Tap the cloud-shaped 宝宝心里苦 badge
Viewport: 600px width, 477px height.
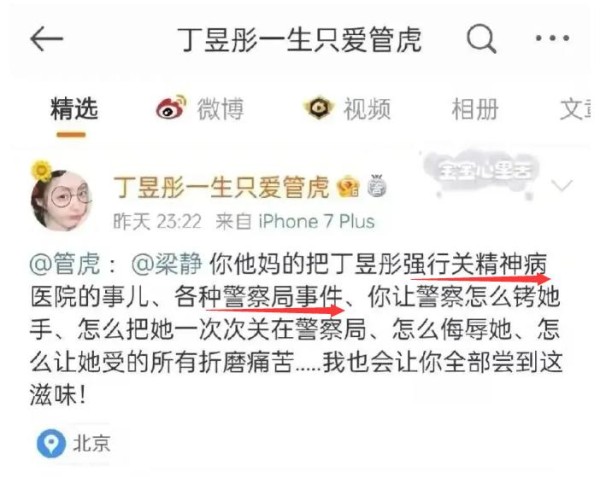(484, 171)
